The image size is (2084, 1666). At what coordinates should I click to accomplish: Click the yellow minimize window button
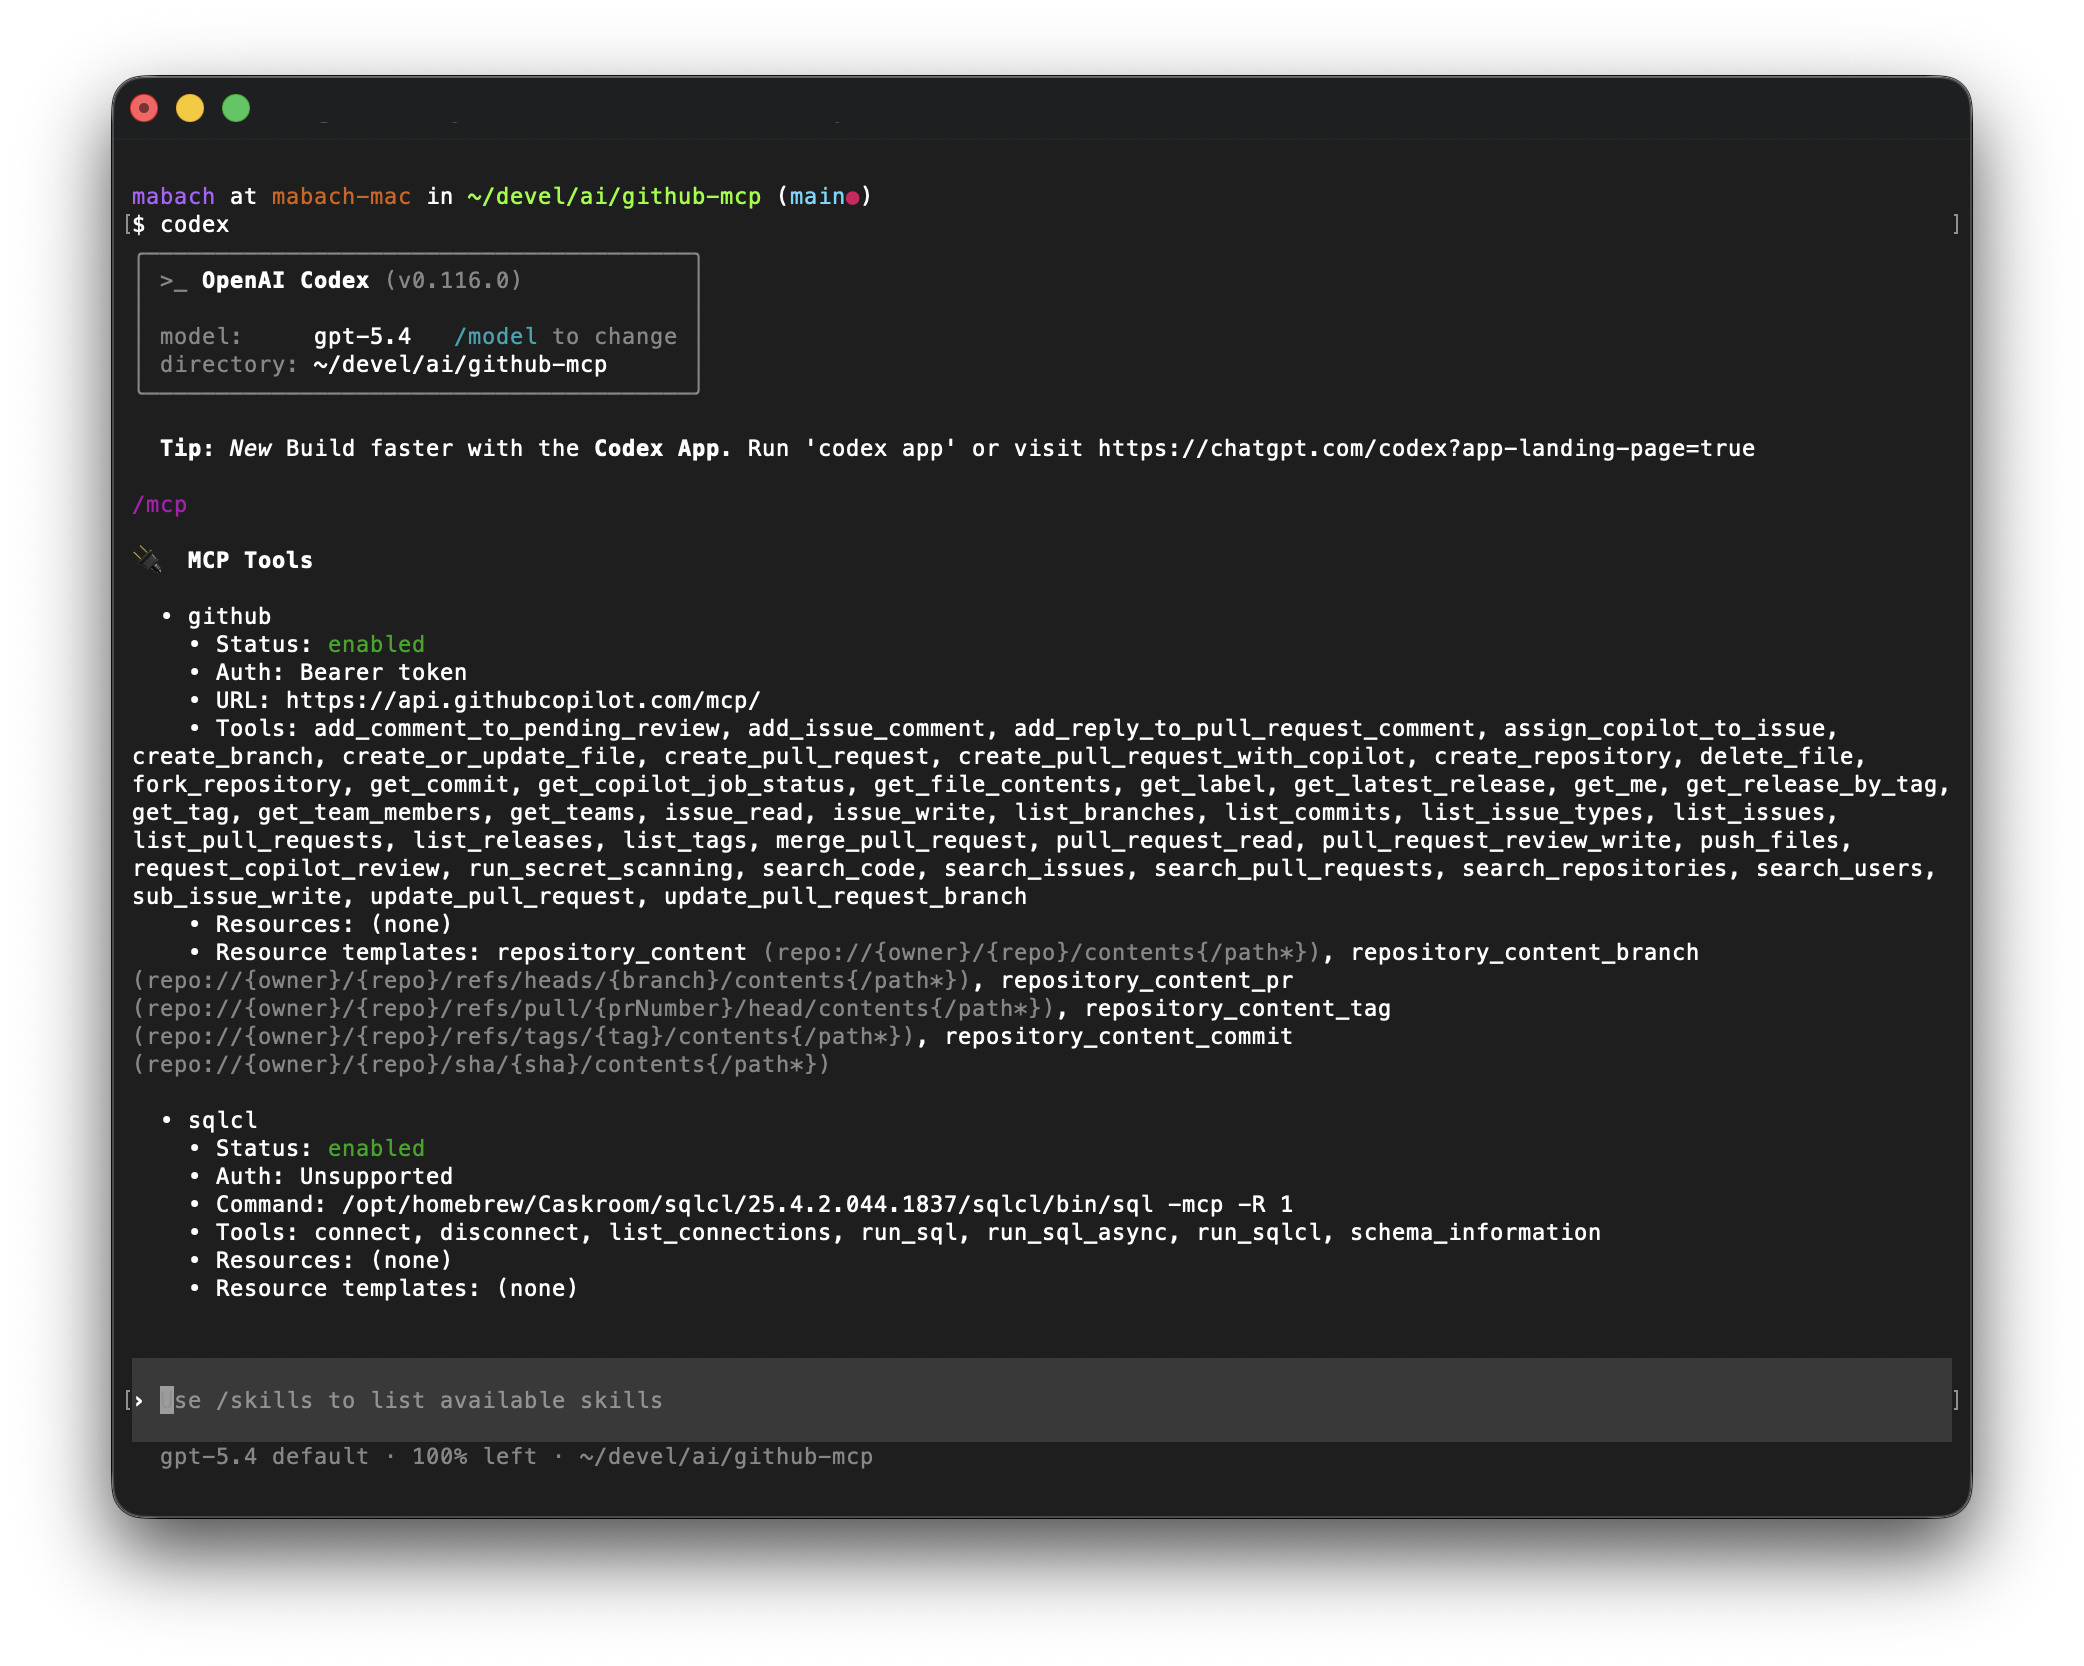(190, 108)
